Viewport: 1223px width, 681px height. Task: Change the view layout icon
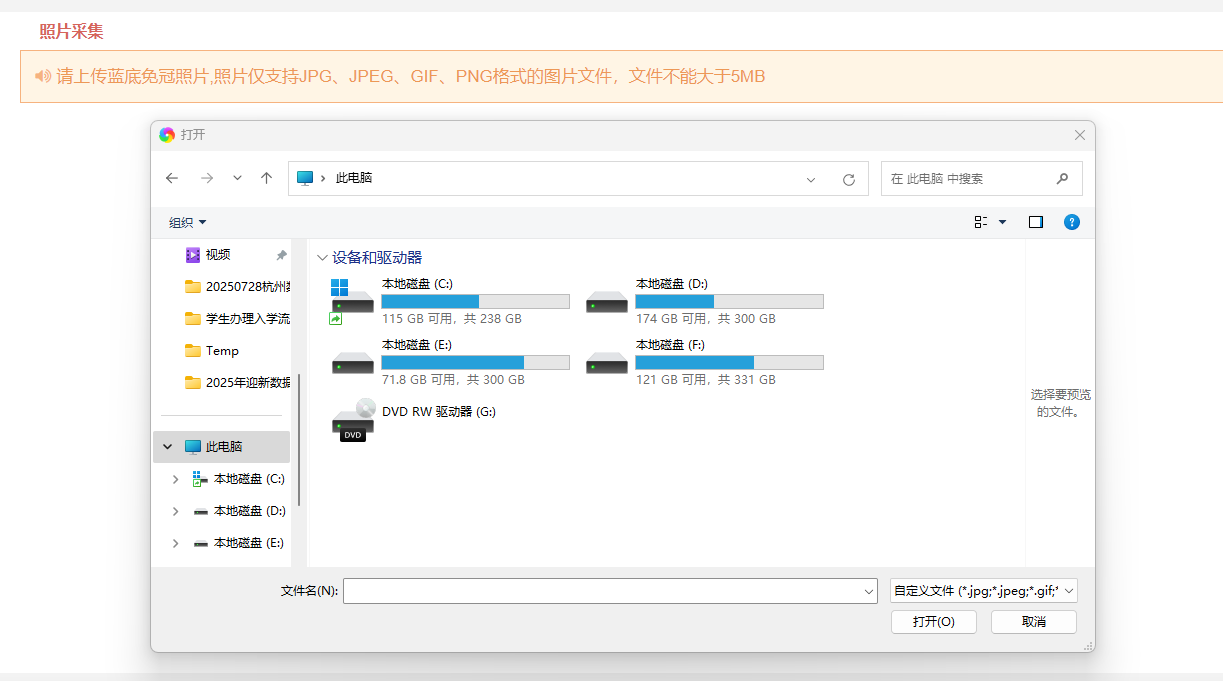[x=981, y=222]
